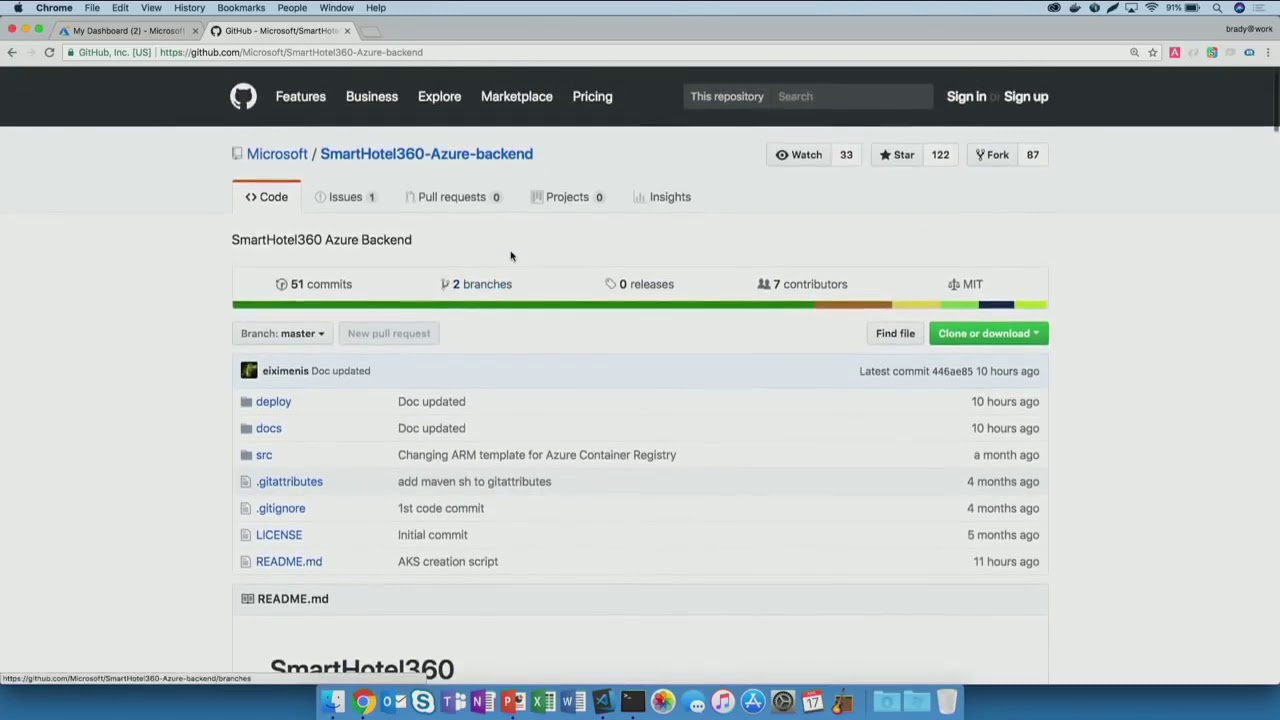Click the repository book icon beside Microsoft

[237, 154]
